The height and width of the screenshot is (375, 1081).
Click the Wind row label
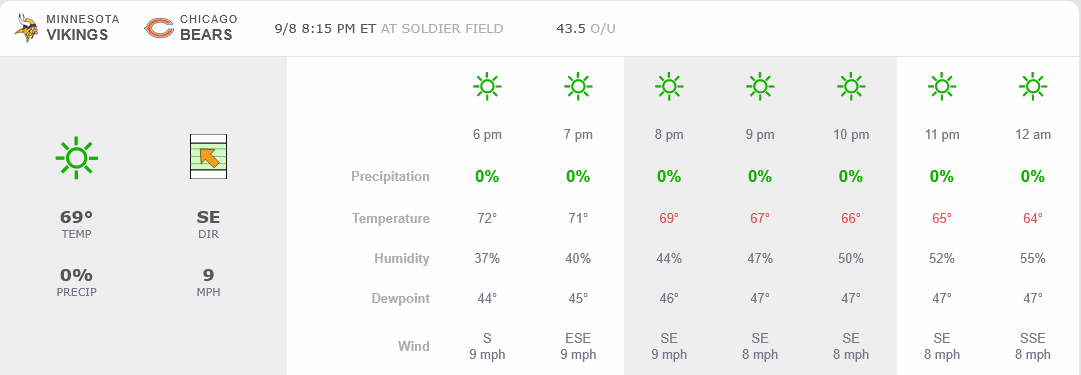414,346
